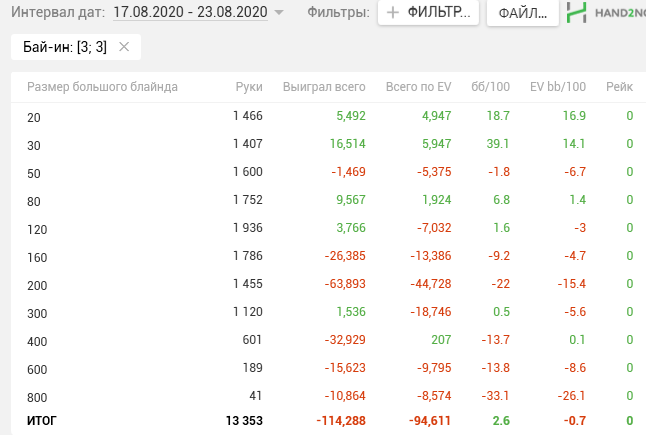Click the ФИЛЬТР... add filter button
This screenshot has height=435, width=646.
click(428, 12)
